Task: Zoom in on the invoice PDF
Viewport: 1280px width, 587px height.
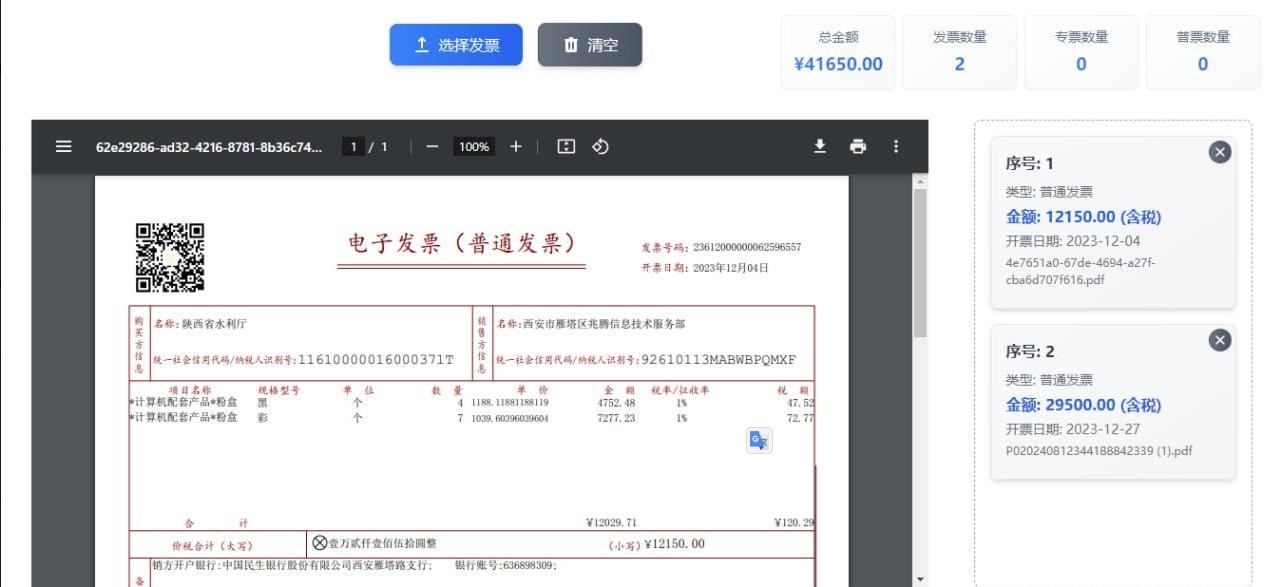Action: click(x=515, y=146)
